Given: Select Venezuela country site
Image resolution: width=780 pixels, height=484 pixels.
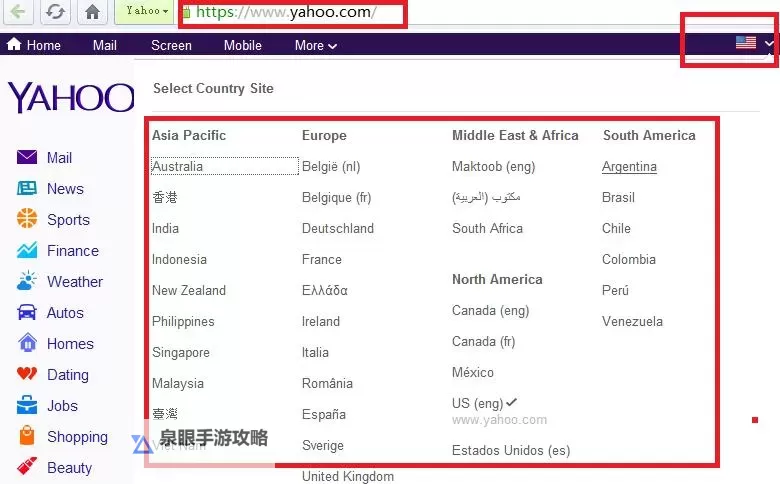Looking at the screenshot, I should coord(632,321).
